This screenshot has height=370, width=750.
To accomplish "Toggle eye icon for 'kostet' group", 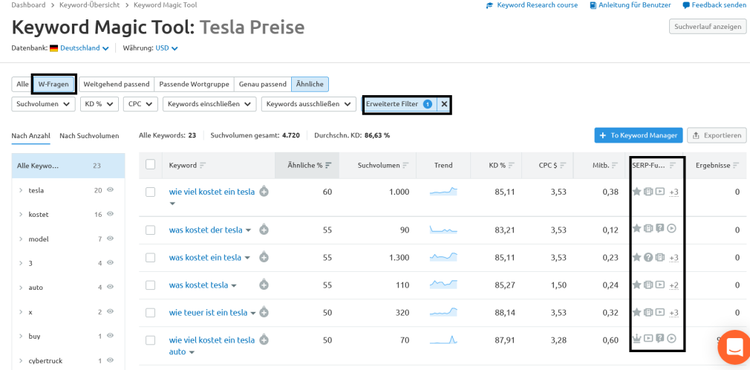I will [x=110, y=214].
